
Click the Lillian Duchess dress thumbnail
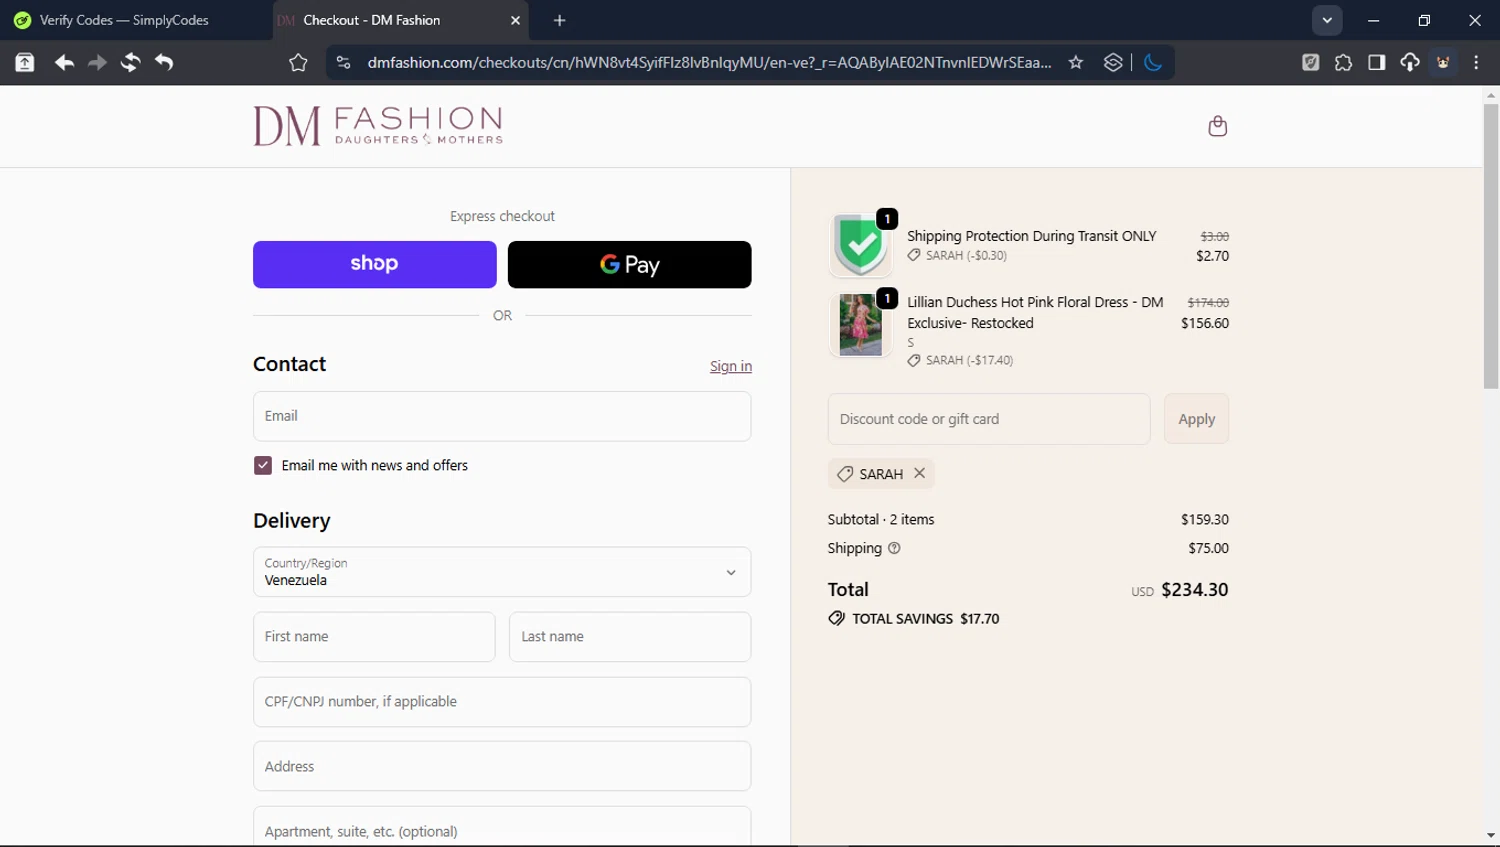pos(860,325)
